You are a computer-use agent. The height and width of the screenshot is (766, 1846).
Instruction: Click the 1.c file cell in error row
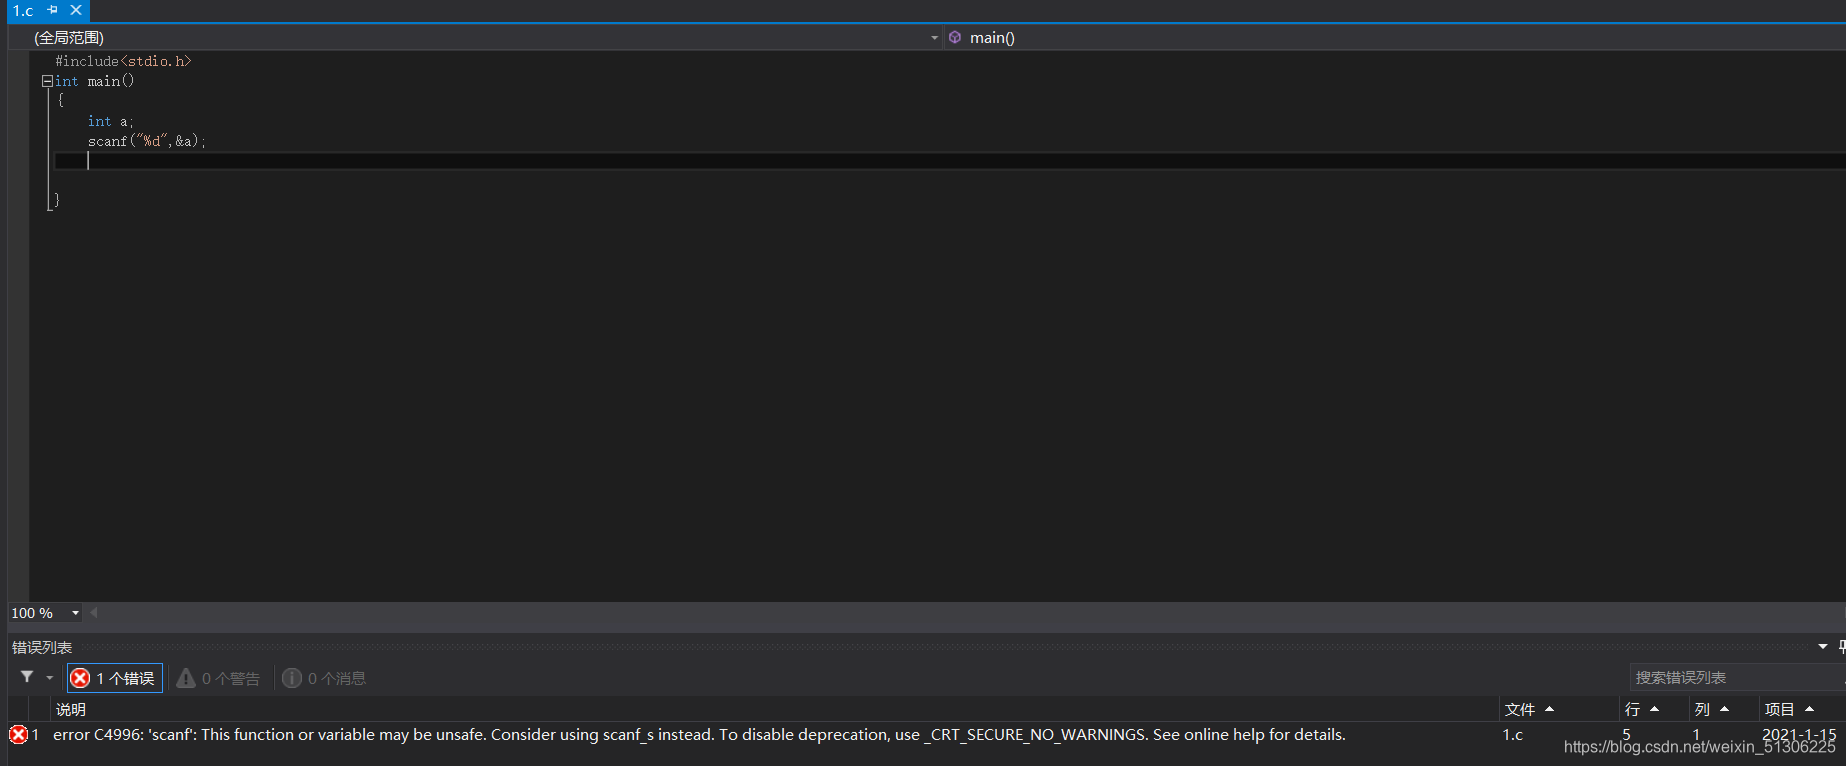point(1513,735)
